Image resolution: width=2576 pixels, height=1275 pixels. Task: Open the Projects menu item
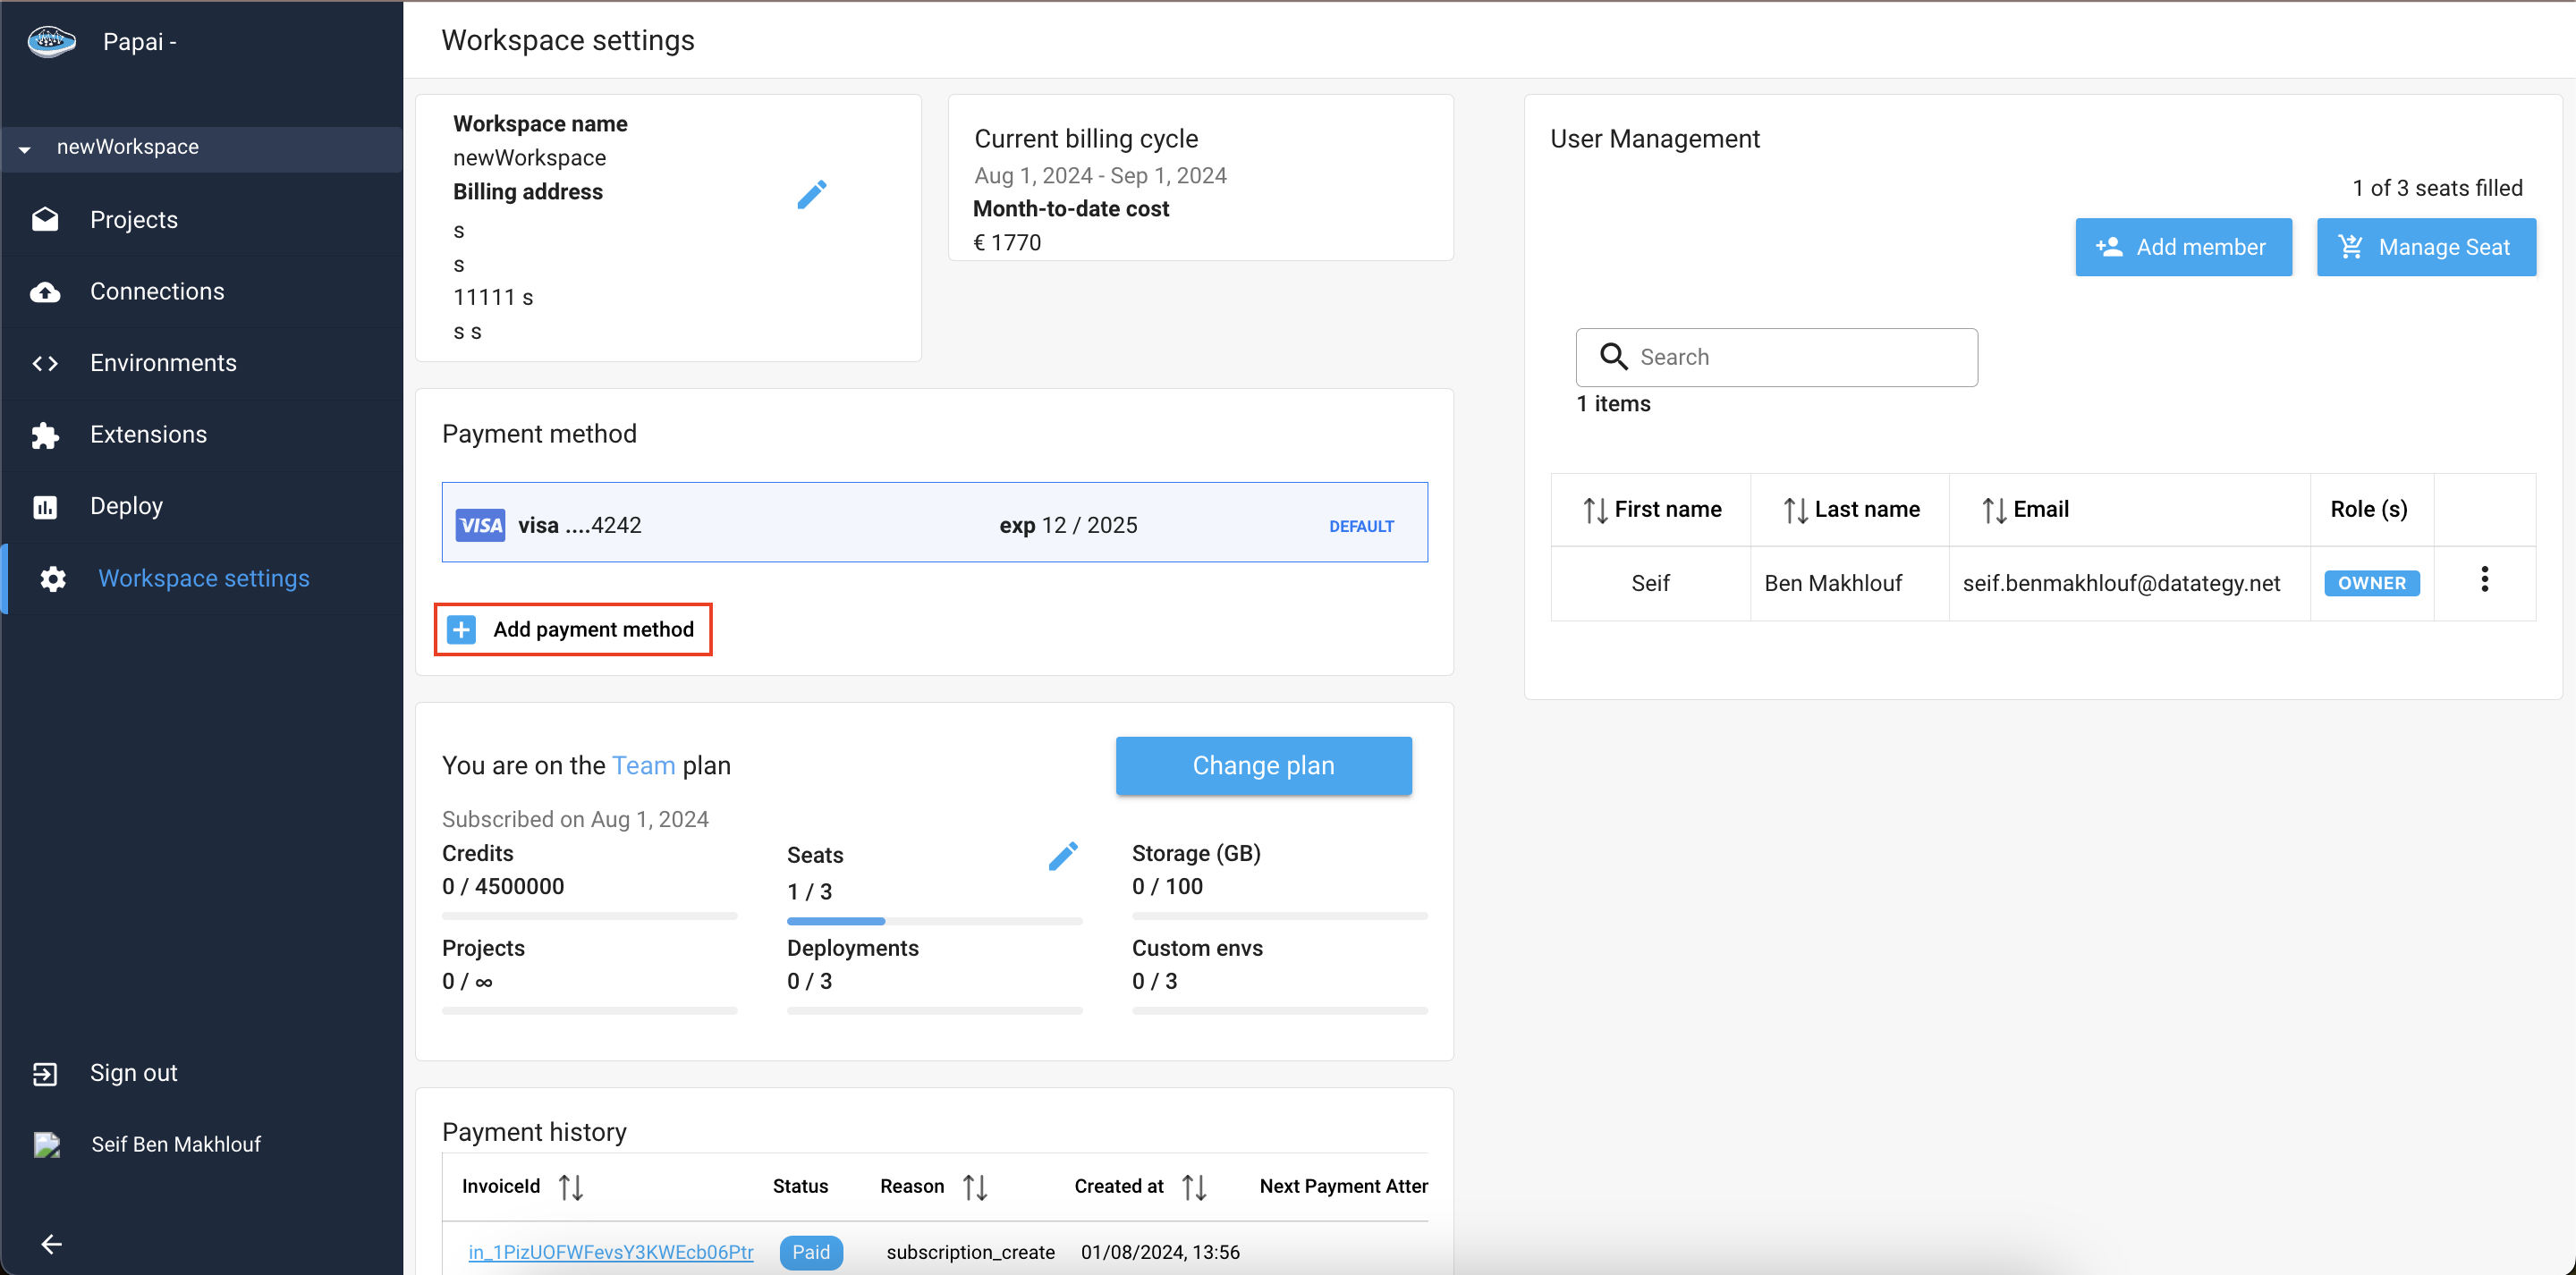134,220
